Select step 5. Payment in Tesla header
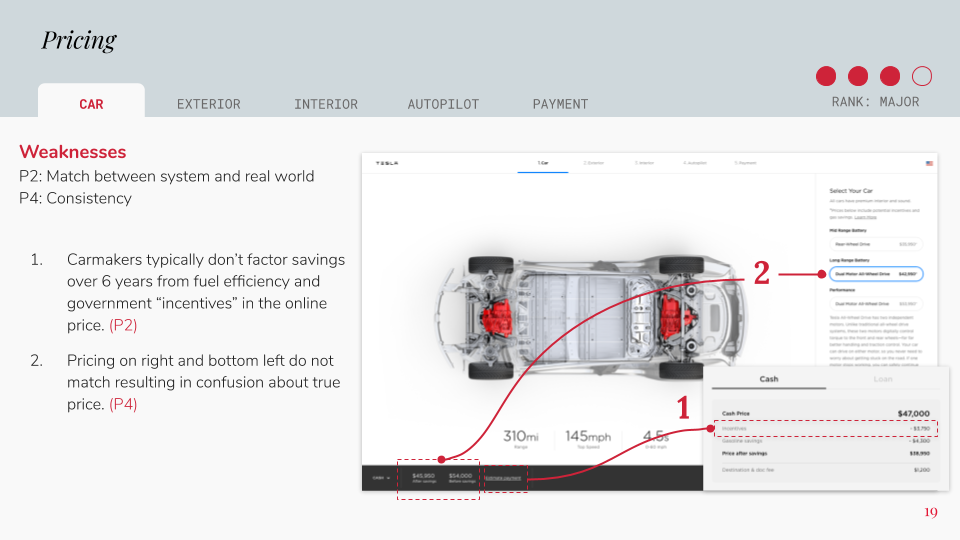This screenshot has width=960, height=540. [746, 163]
